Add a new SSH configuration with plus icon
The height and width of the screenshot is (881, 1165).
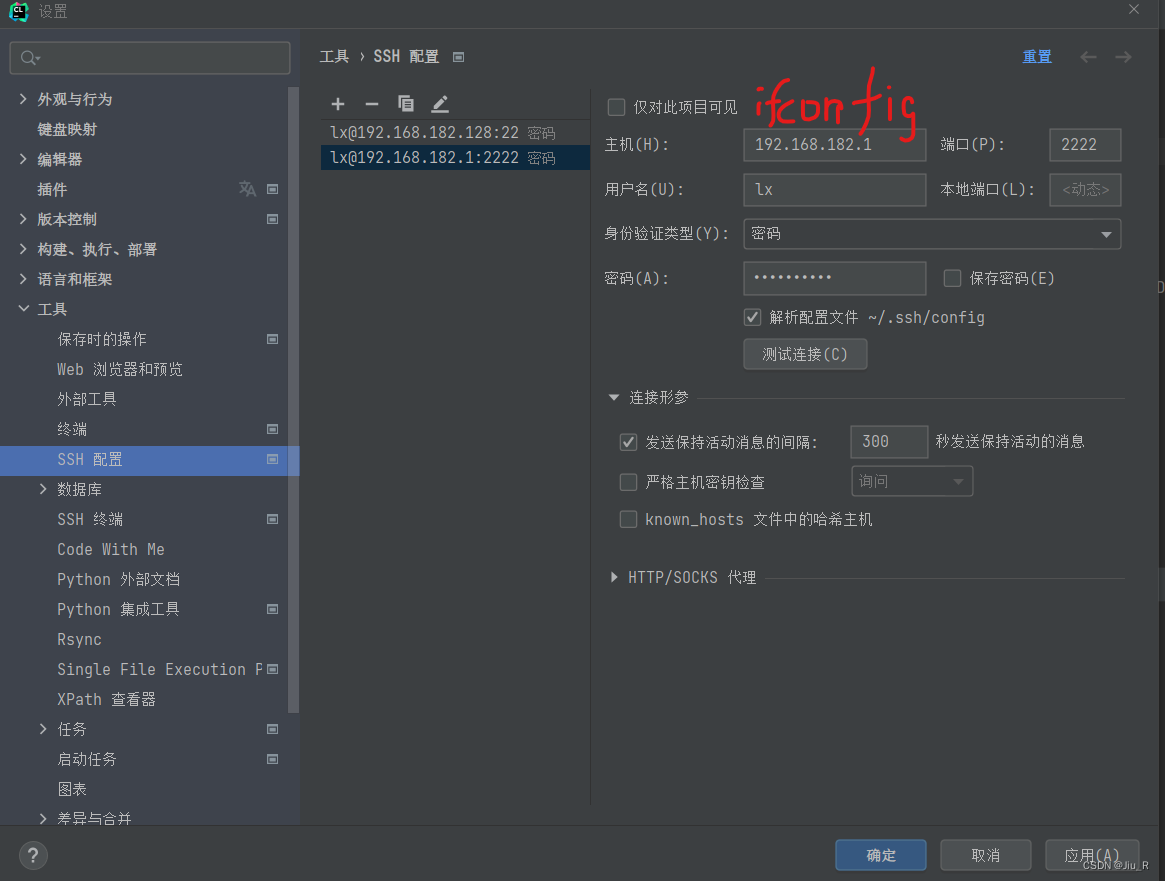click(x=337, y=103)
